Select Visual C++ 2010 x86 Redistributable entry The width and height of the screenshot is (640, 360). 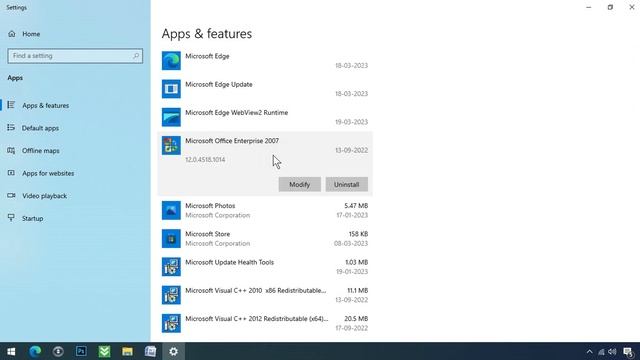(265, 295)
